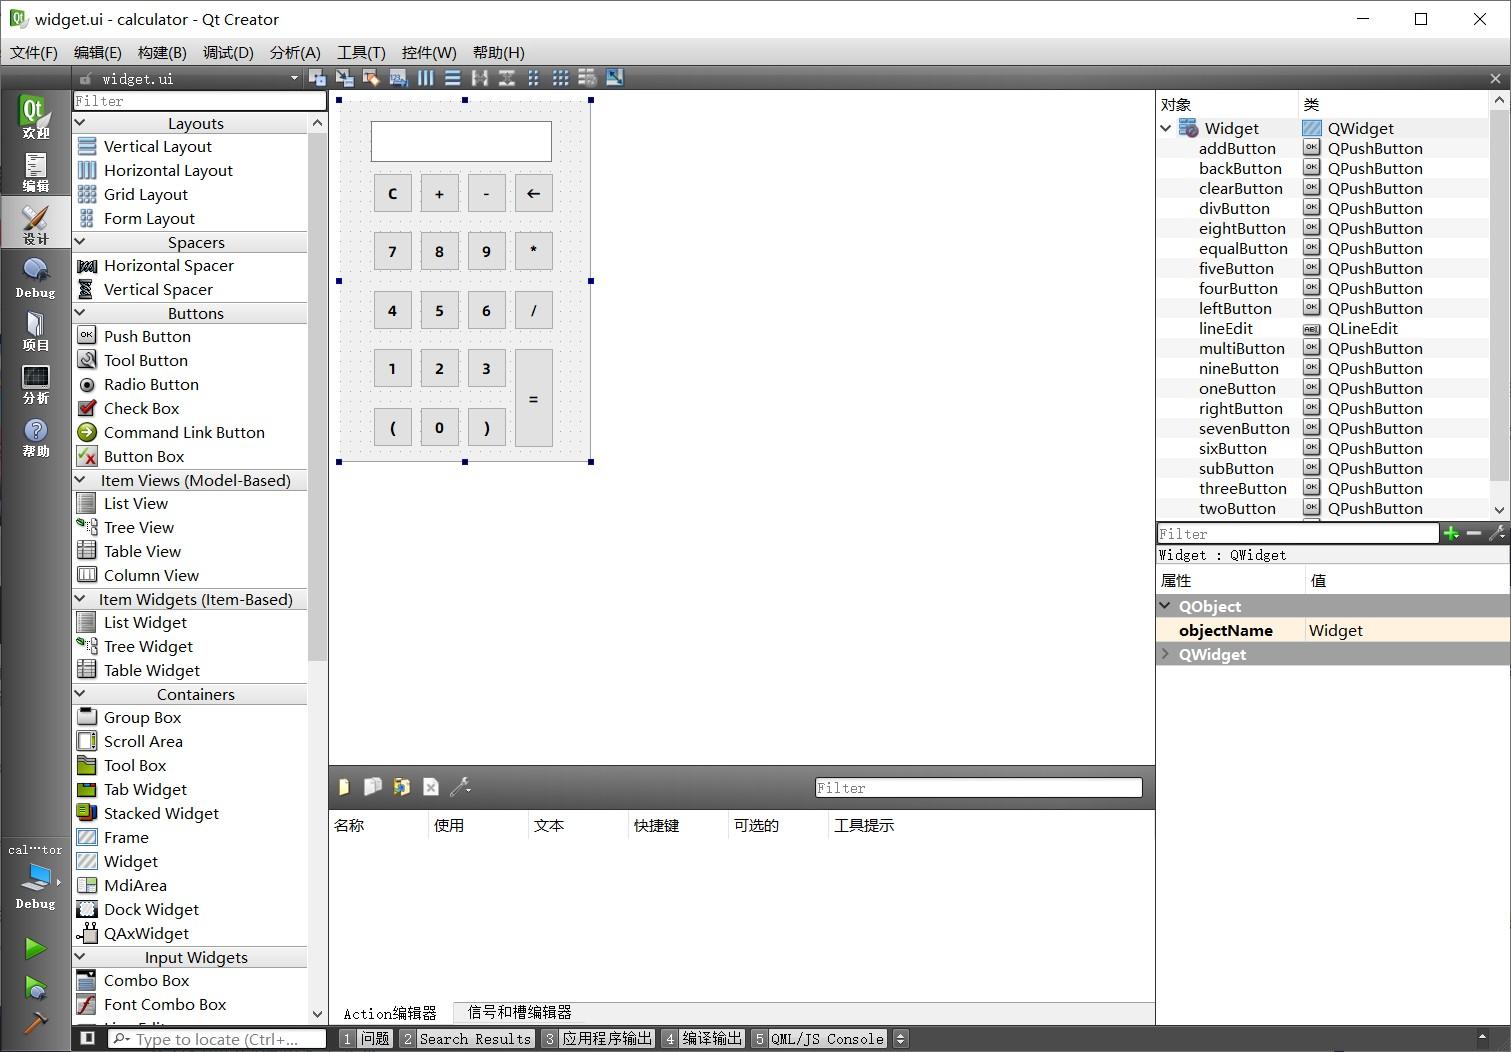Switch to signals/slots editing mode in toolbar
The width and height of the screenshot is (1511, 1052).
345,77
